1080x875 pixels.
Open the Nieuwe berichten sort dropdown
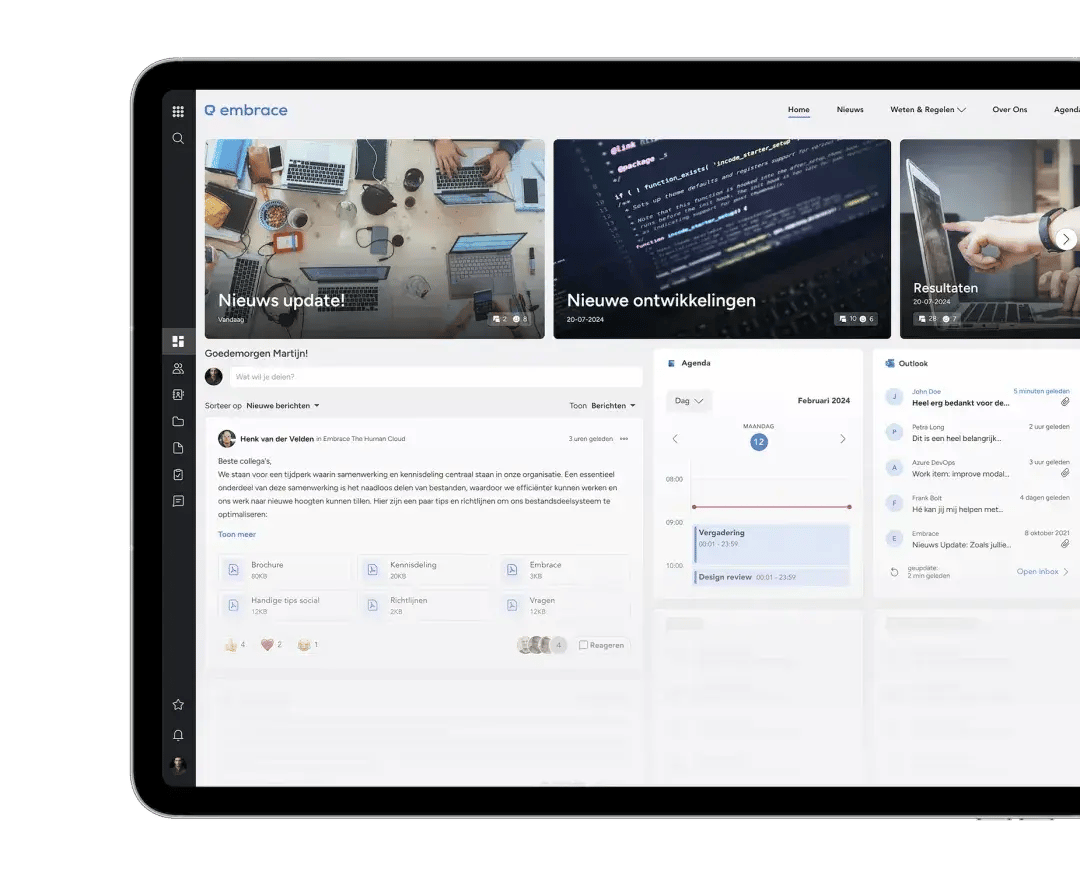pos(283,406)
